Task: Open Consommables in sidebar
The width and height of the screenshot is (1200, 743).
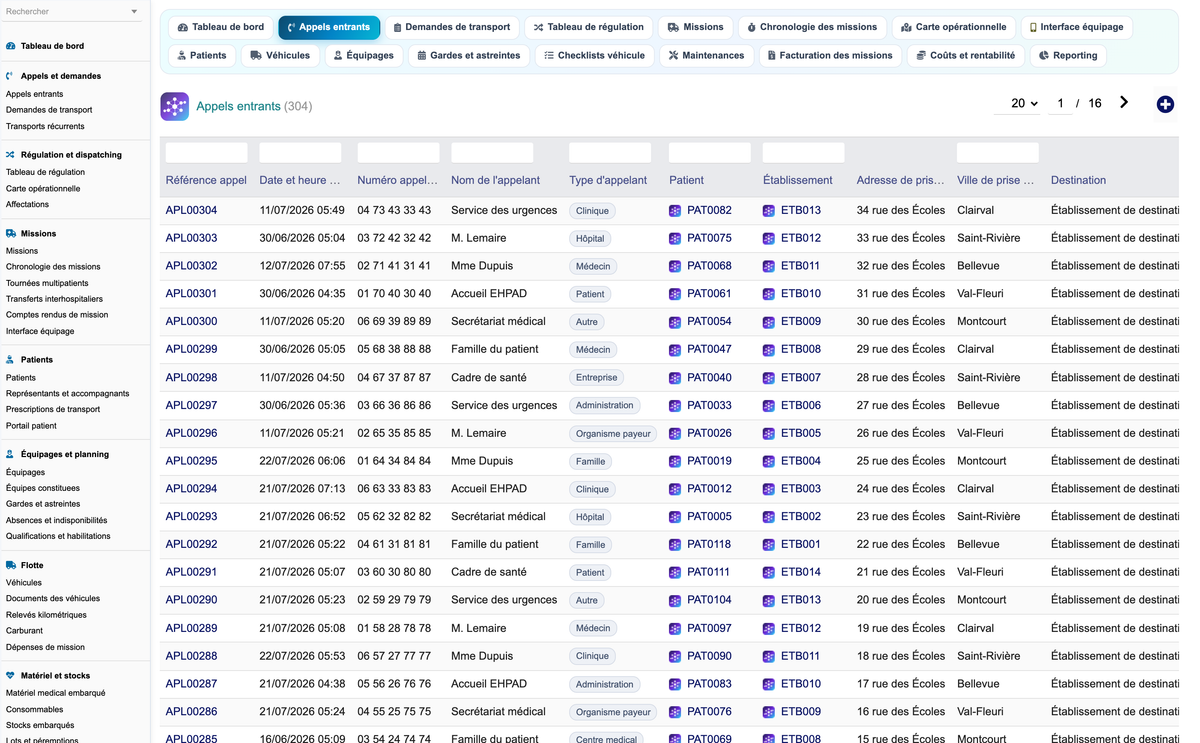Action: point(34,709)
